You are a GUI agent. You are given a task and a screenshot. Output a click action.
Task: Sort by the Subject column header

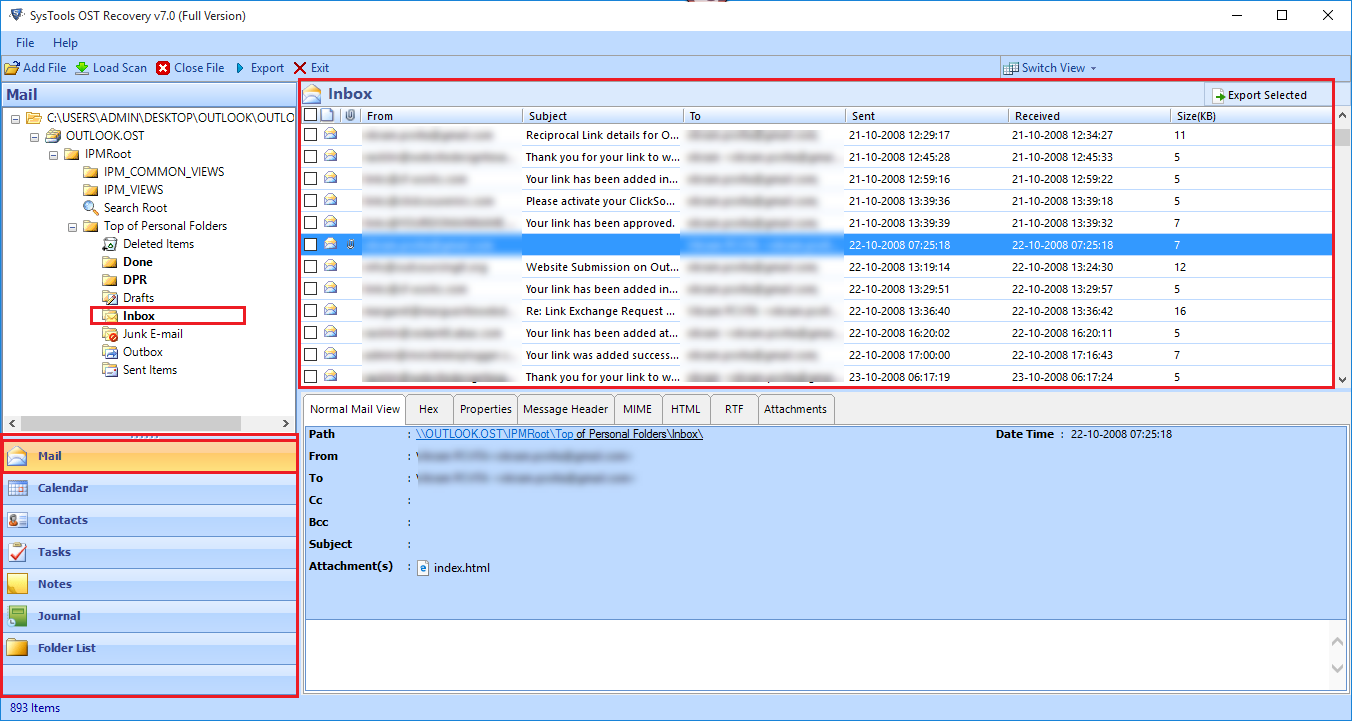(604, 116)
